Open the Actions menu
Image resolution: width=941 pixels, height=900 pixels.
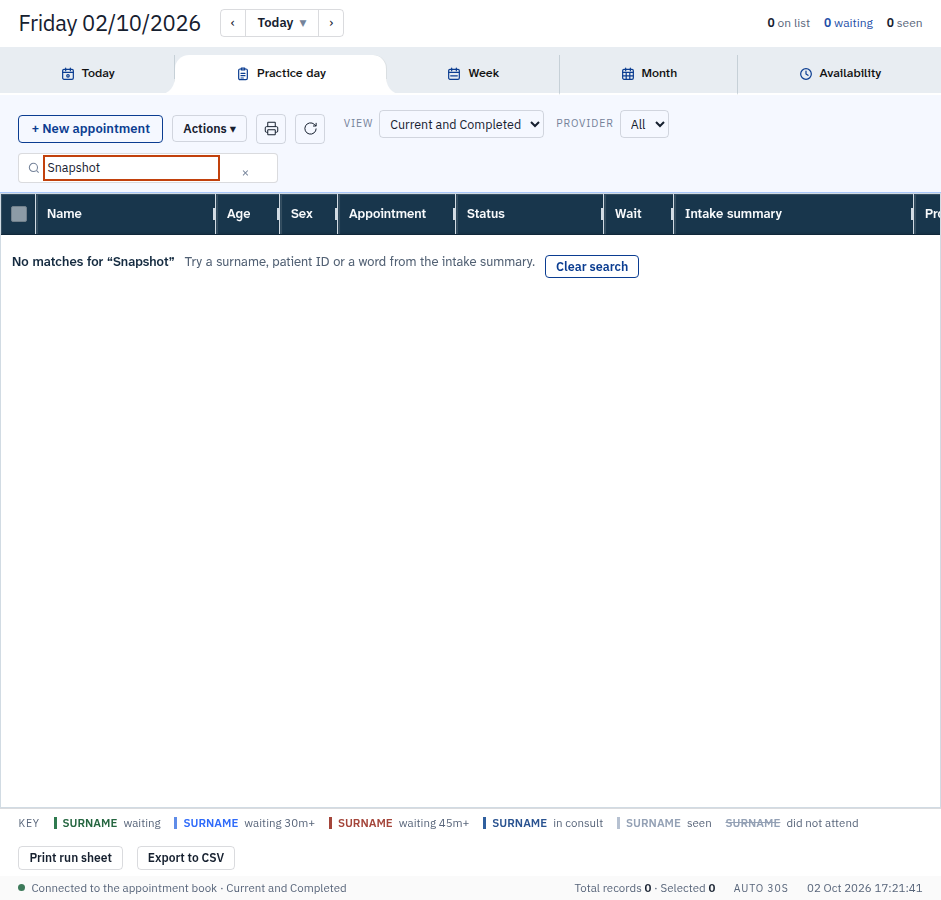[x=209, y=129]
